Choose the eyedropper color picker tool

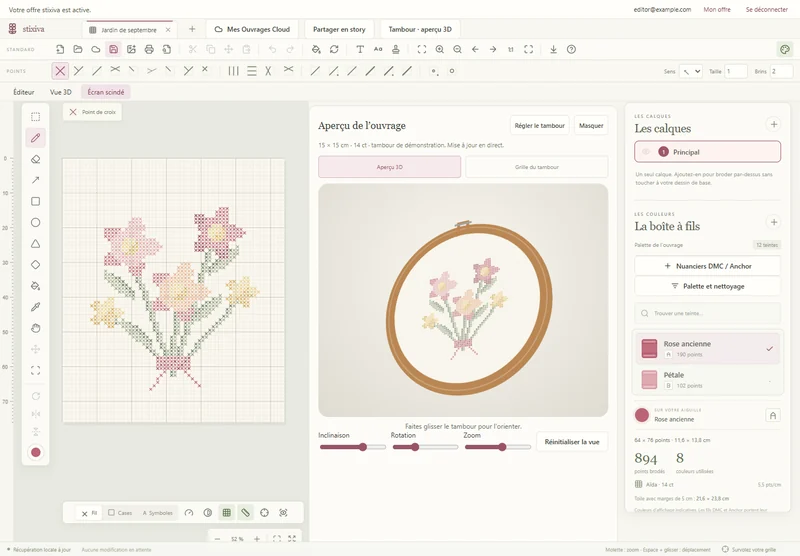click(35, 307)
